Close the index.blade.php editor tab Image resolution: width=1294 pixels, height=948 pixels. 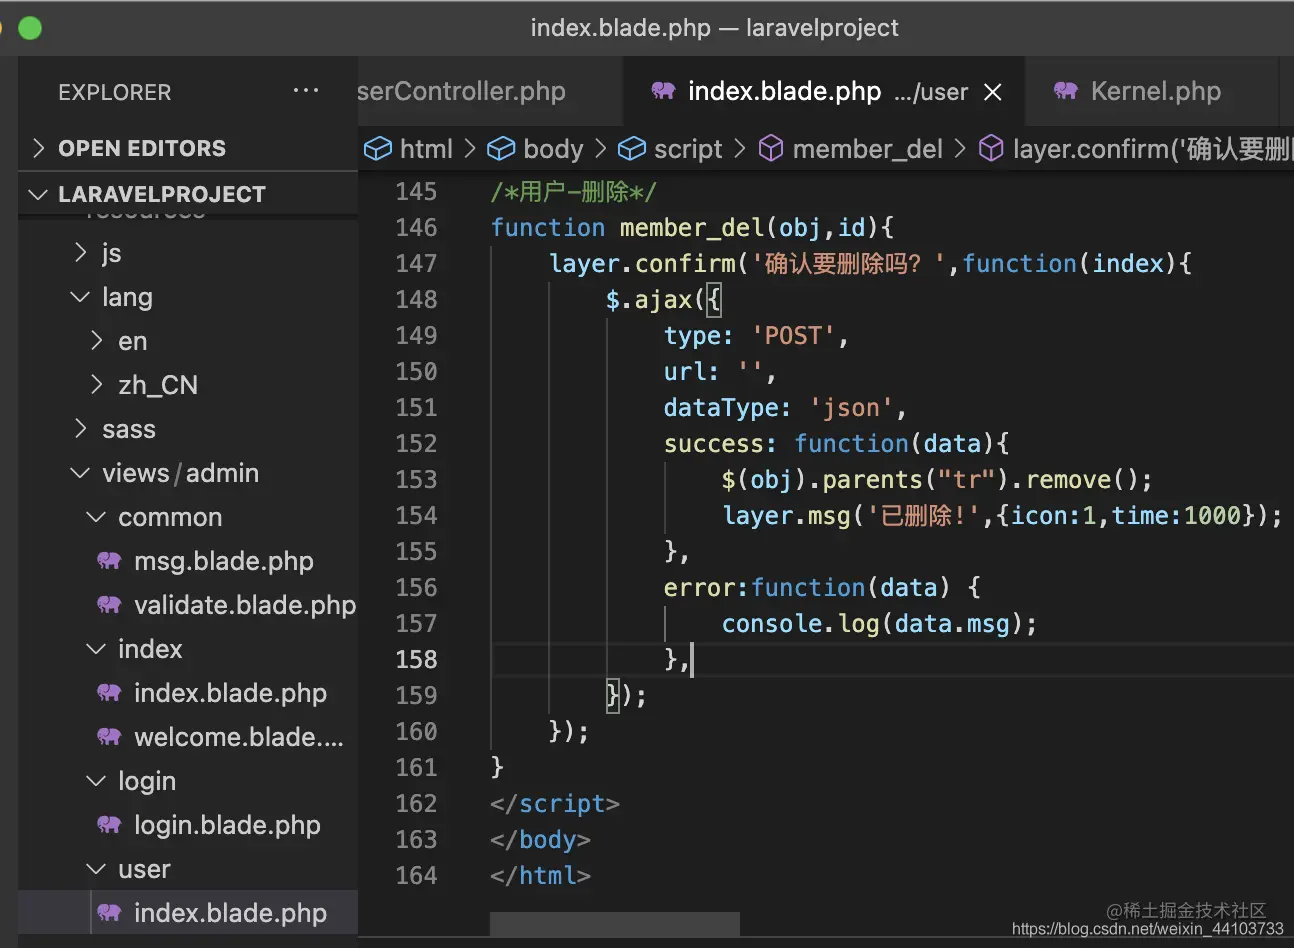click(x=993, y=92)
